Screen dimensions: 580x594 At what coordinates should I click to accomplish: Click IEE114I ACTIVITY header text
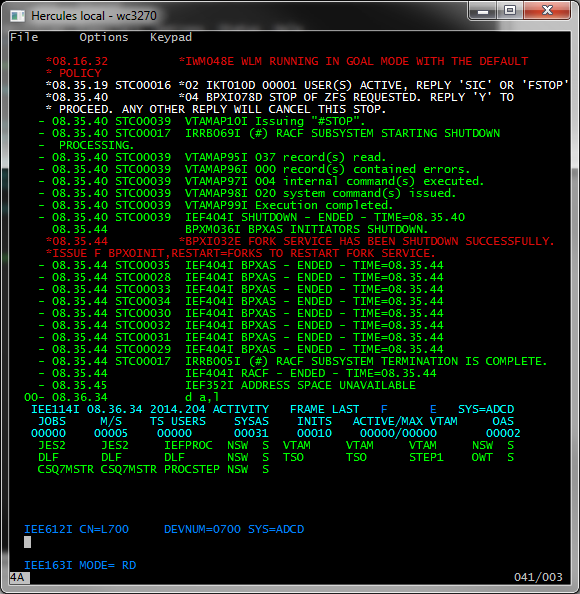150,410
